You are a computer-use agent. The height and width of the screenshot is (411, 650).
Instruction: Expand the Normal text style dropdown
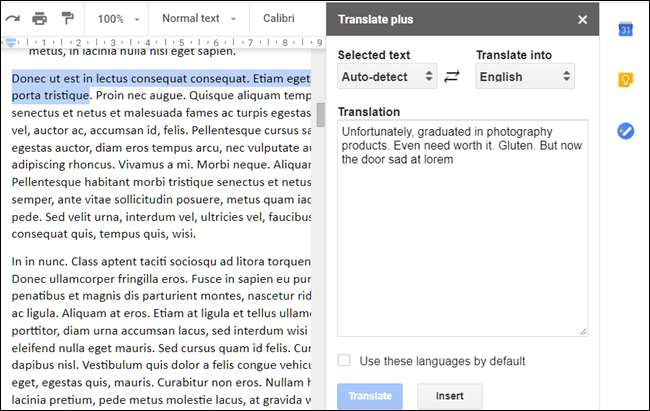199,18
